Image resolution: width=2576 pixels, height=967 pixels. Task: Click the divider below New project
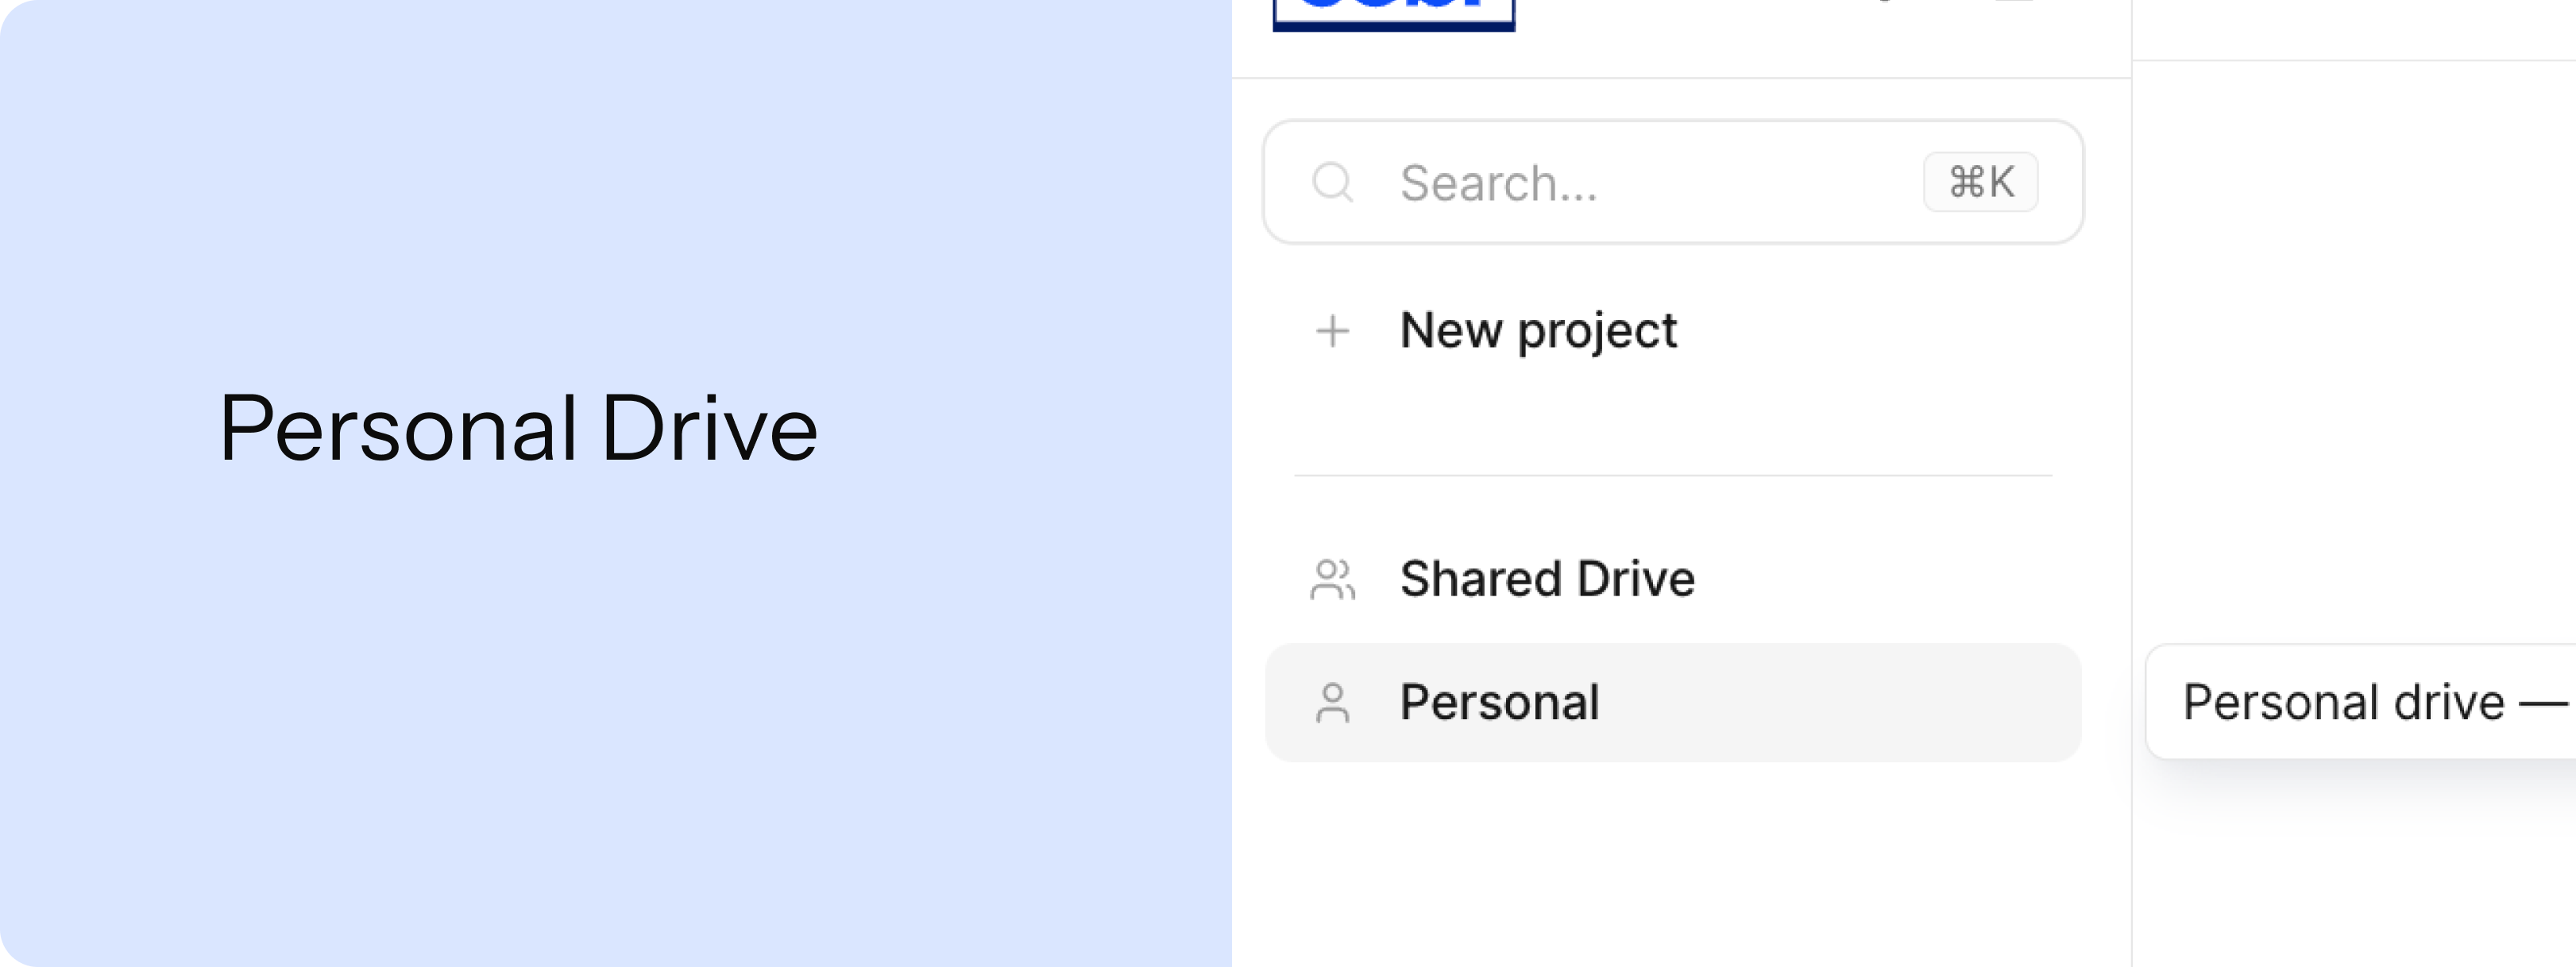coord(1673,476)
